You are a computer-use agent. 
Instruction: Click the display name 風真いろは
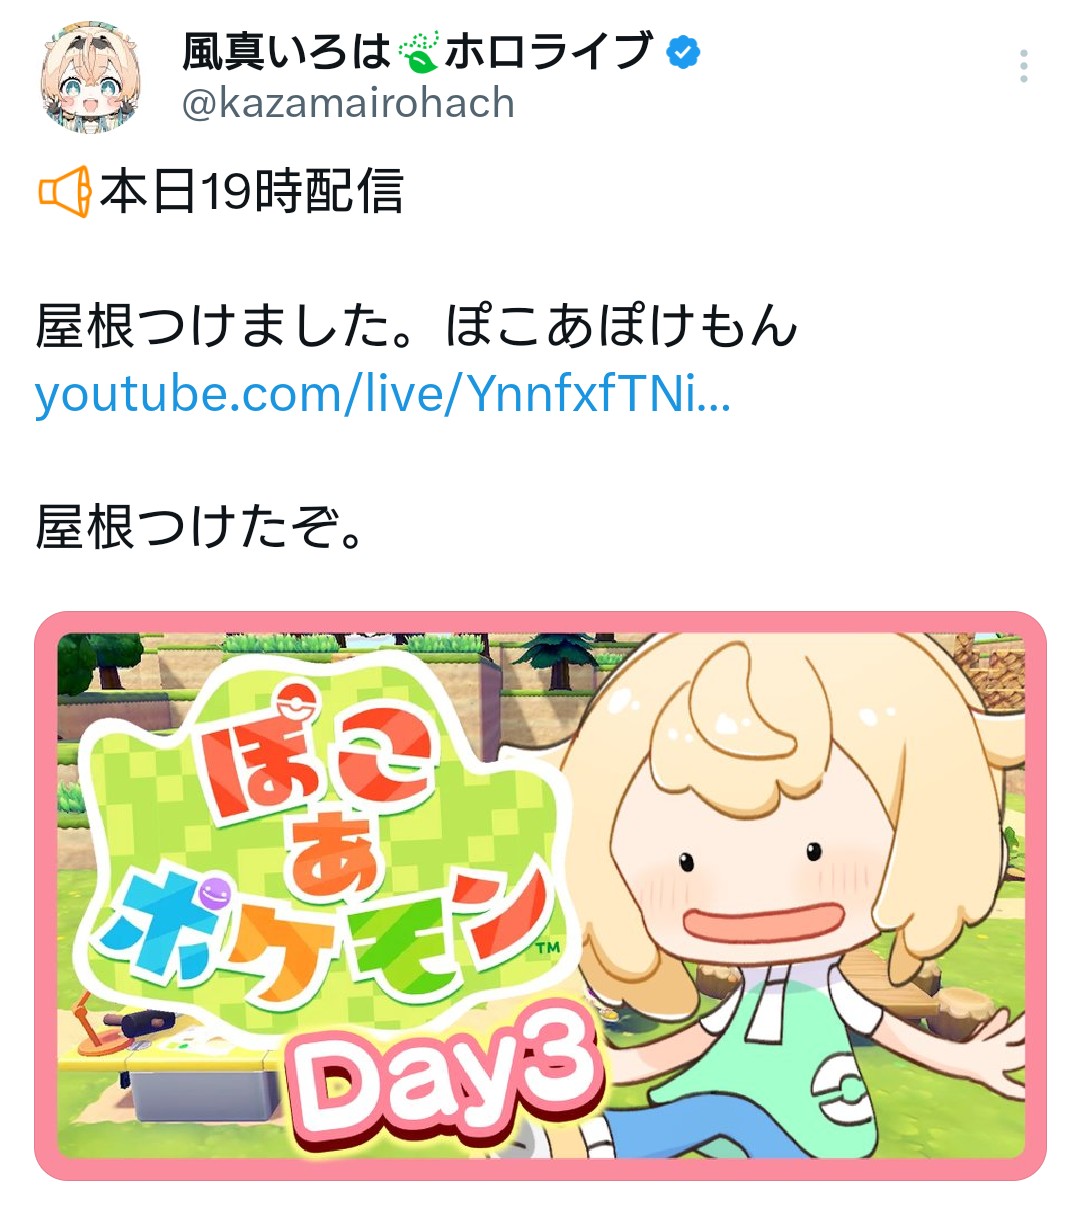coord(287,52)
